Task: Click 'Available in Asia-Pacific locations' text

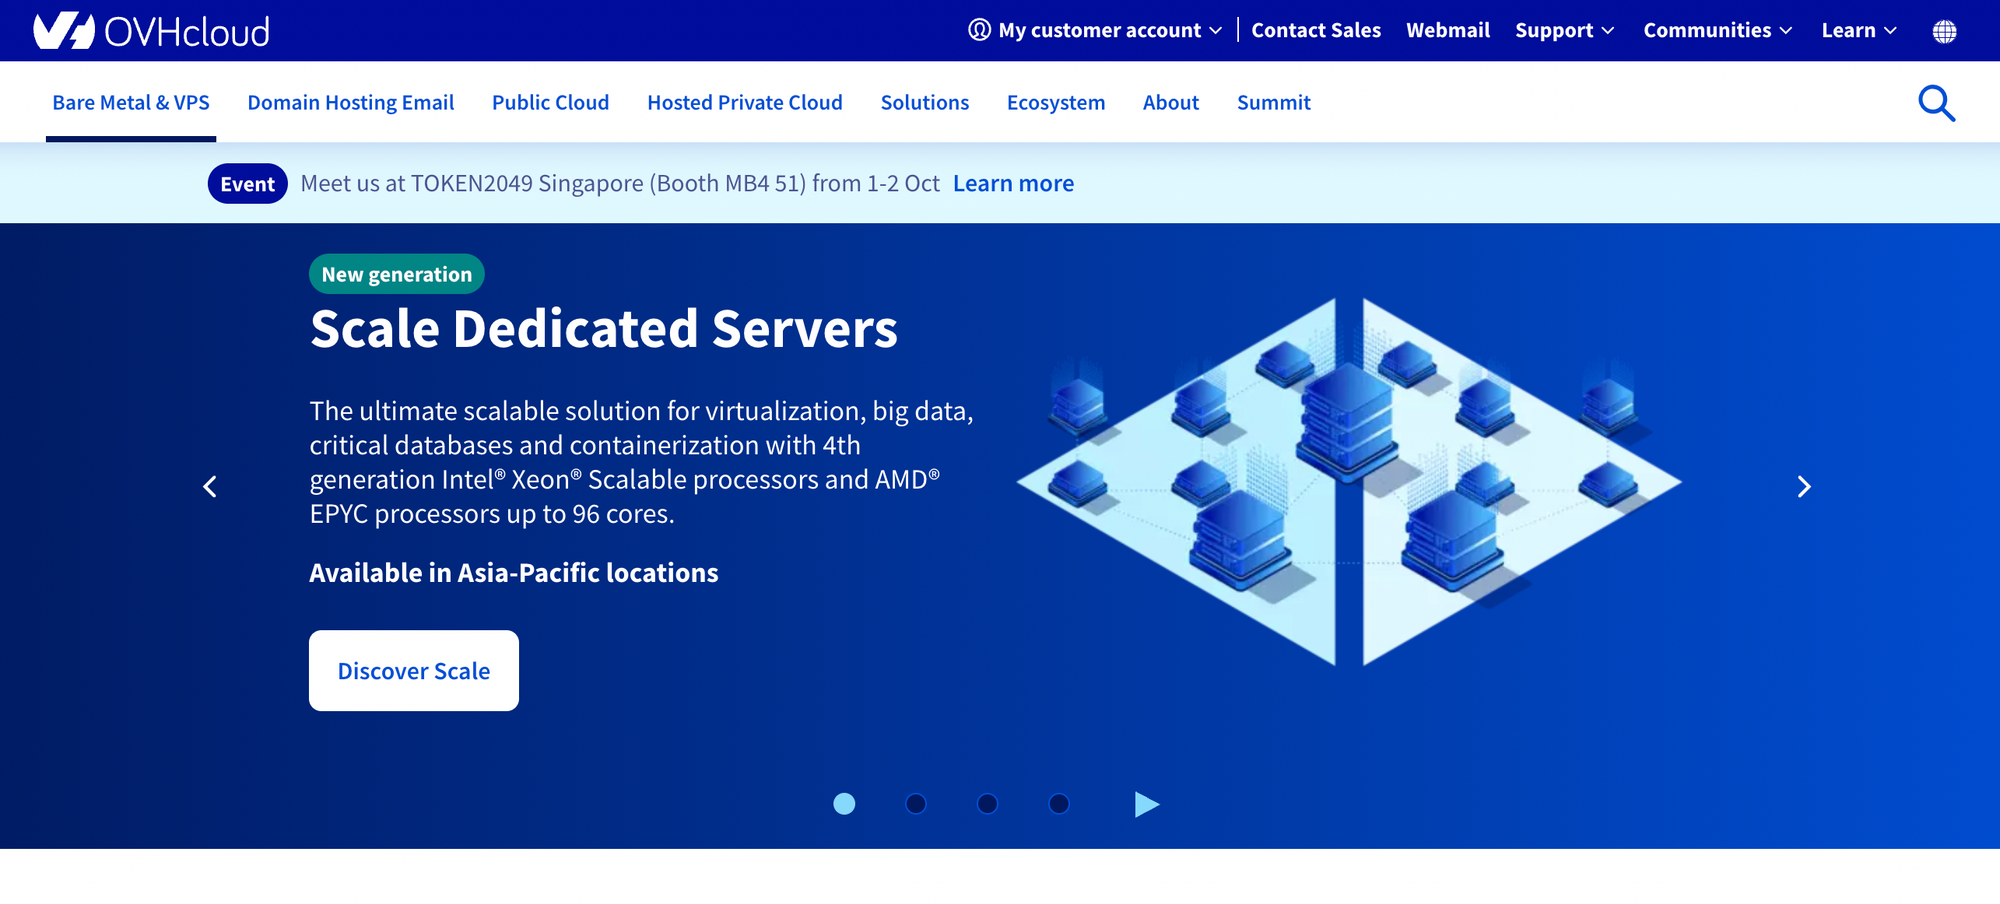Action: tap(514, 573)
